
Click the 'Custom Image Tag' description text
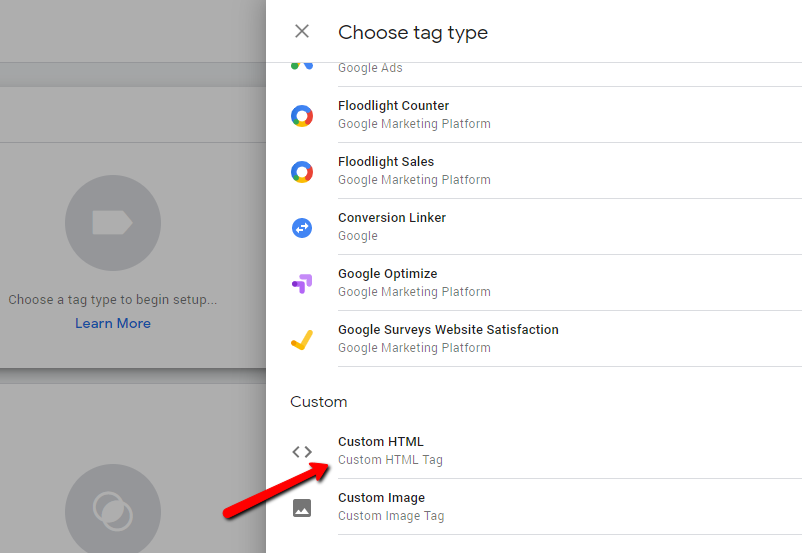[x=391, y=516]
